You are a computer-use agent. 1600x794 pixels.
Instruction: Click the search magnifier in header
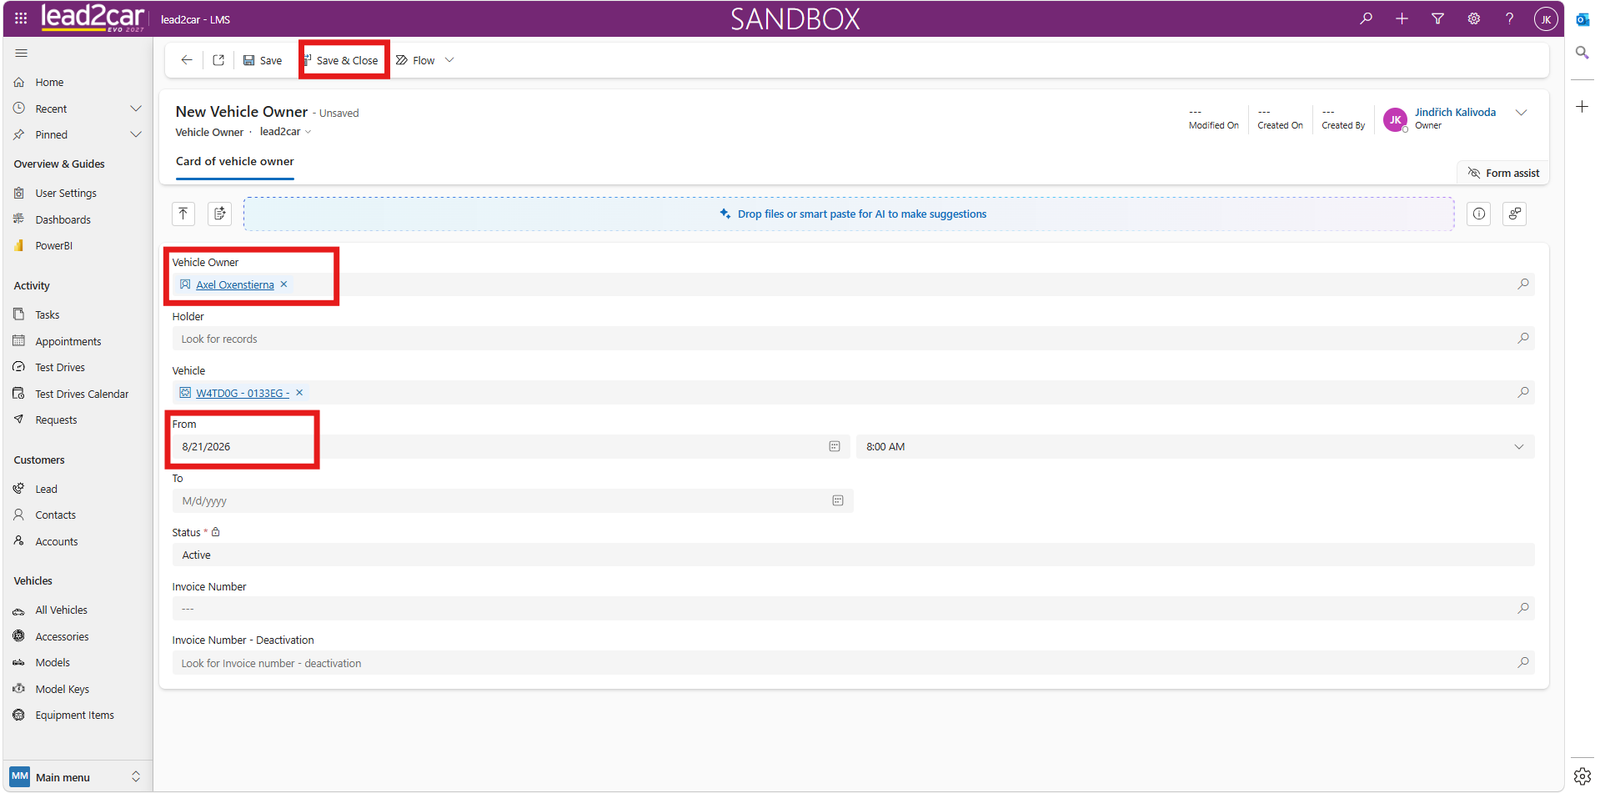pyautogui.click(x=1366, y=18)
